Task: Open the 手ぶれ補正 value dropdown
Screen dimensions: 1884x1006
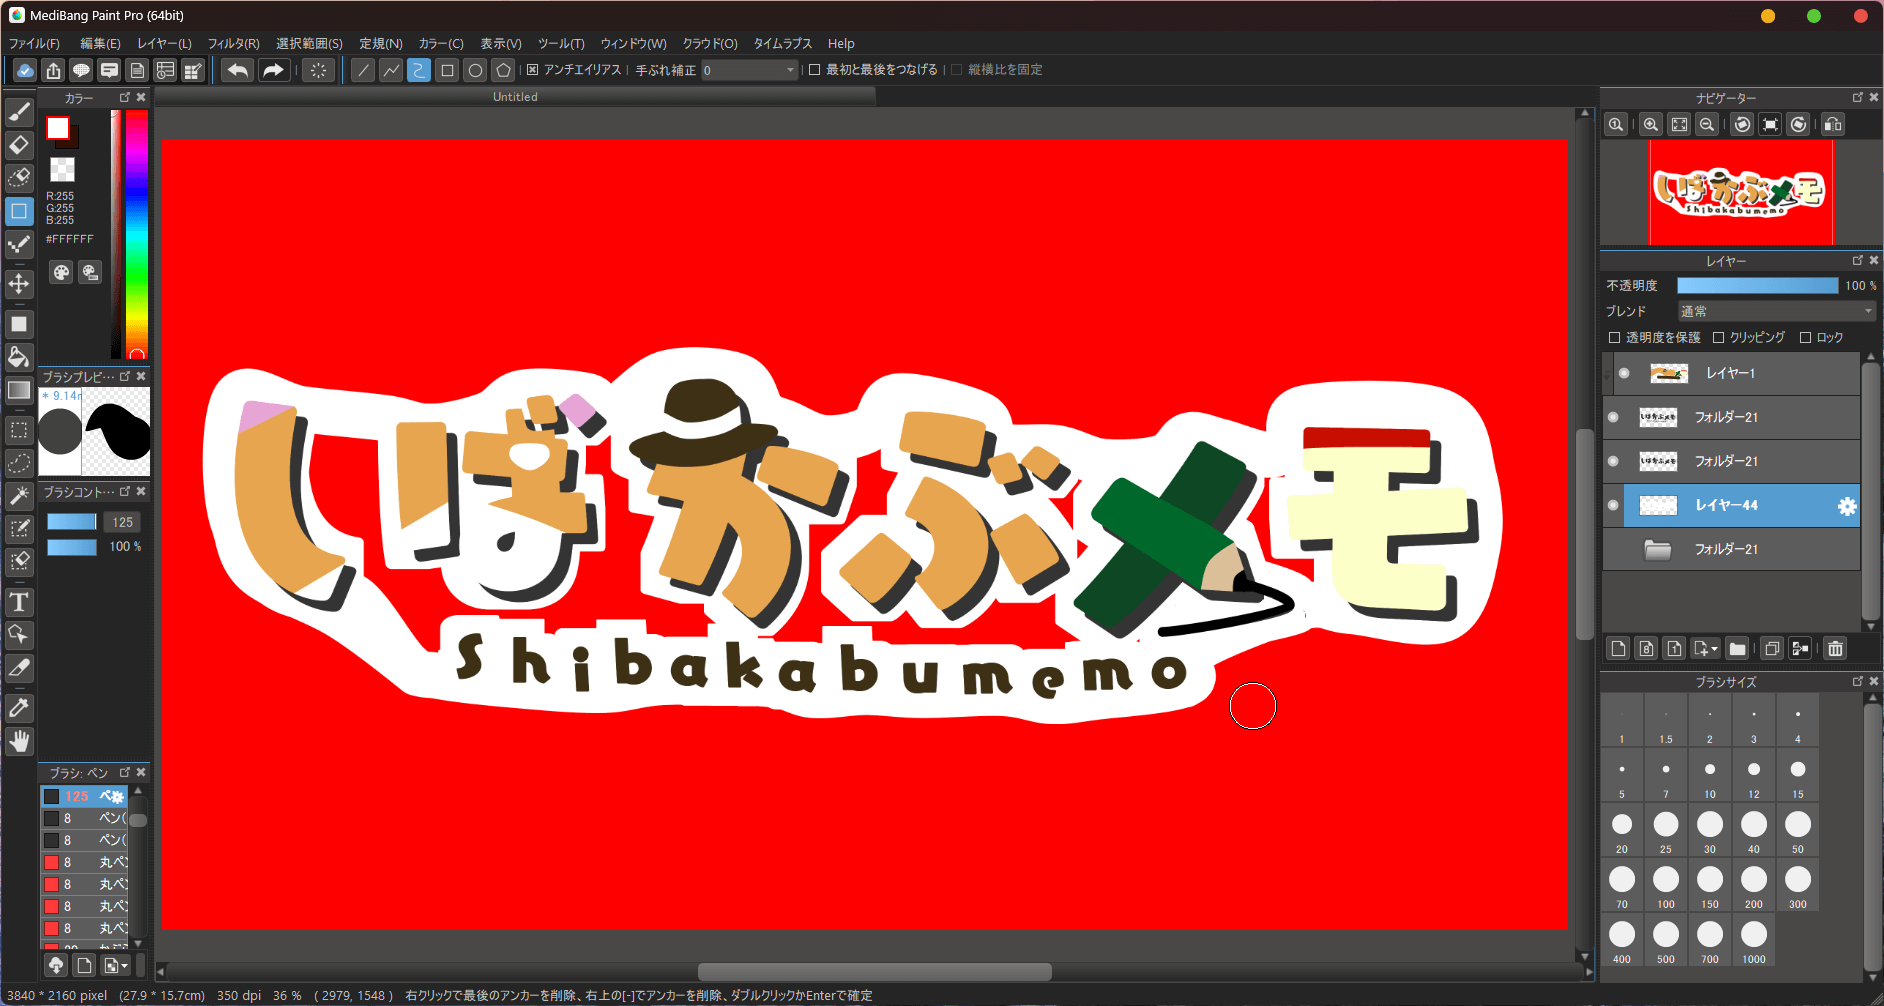Action: point(790,69)
